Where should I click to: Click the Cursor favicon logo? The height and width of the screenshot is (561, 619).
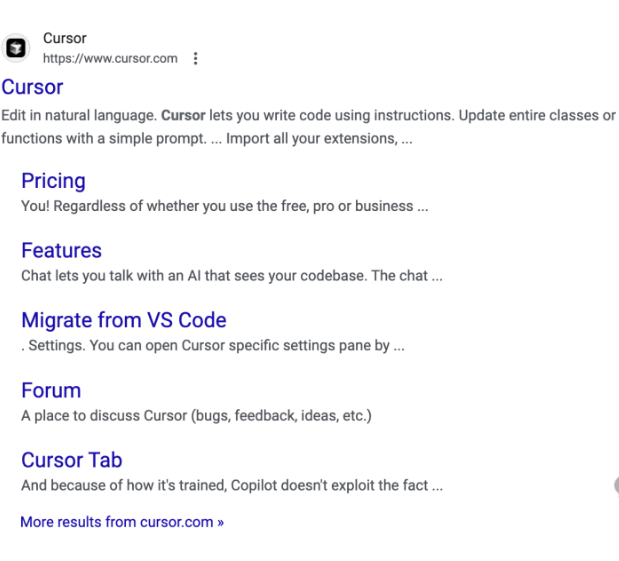tap(16, 48)
